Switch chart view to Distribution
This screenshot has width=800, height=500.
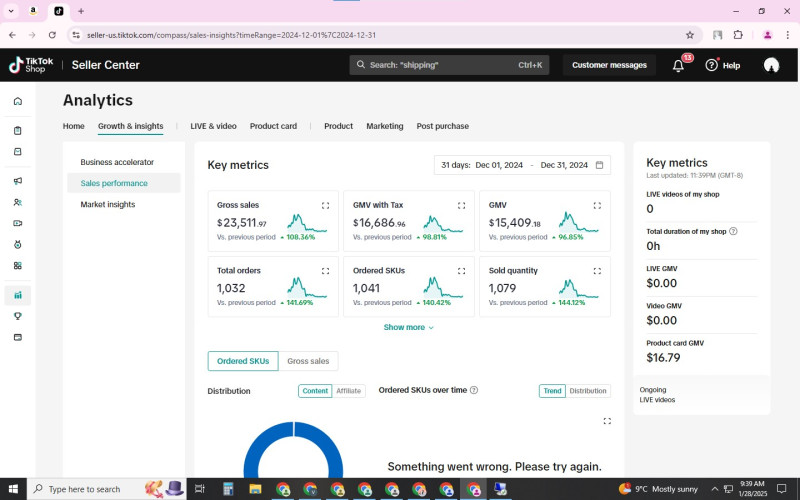(588, 391)
